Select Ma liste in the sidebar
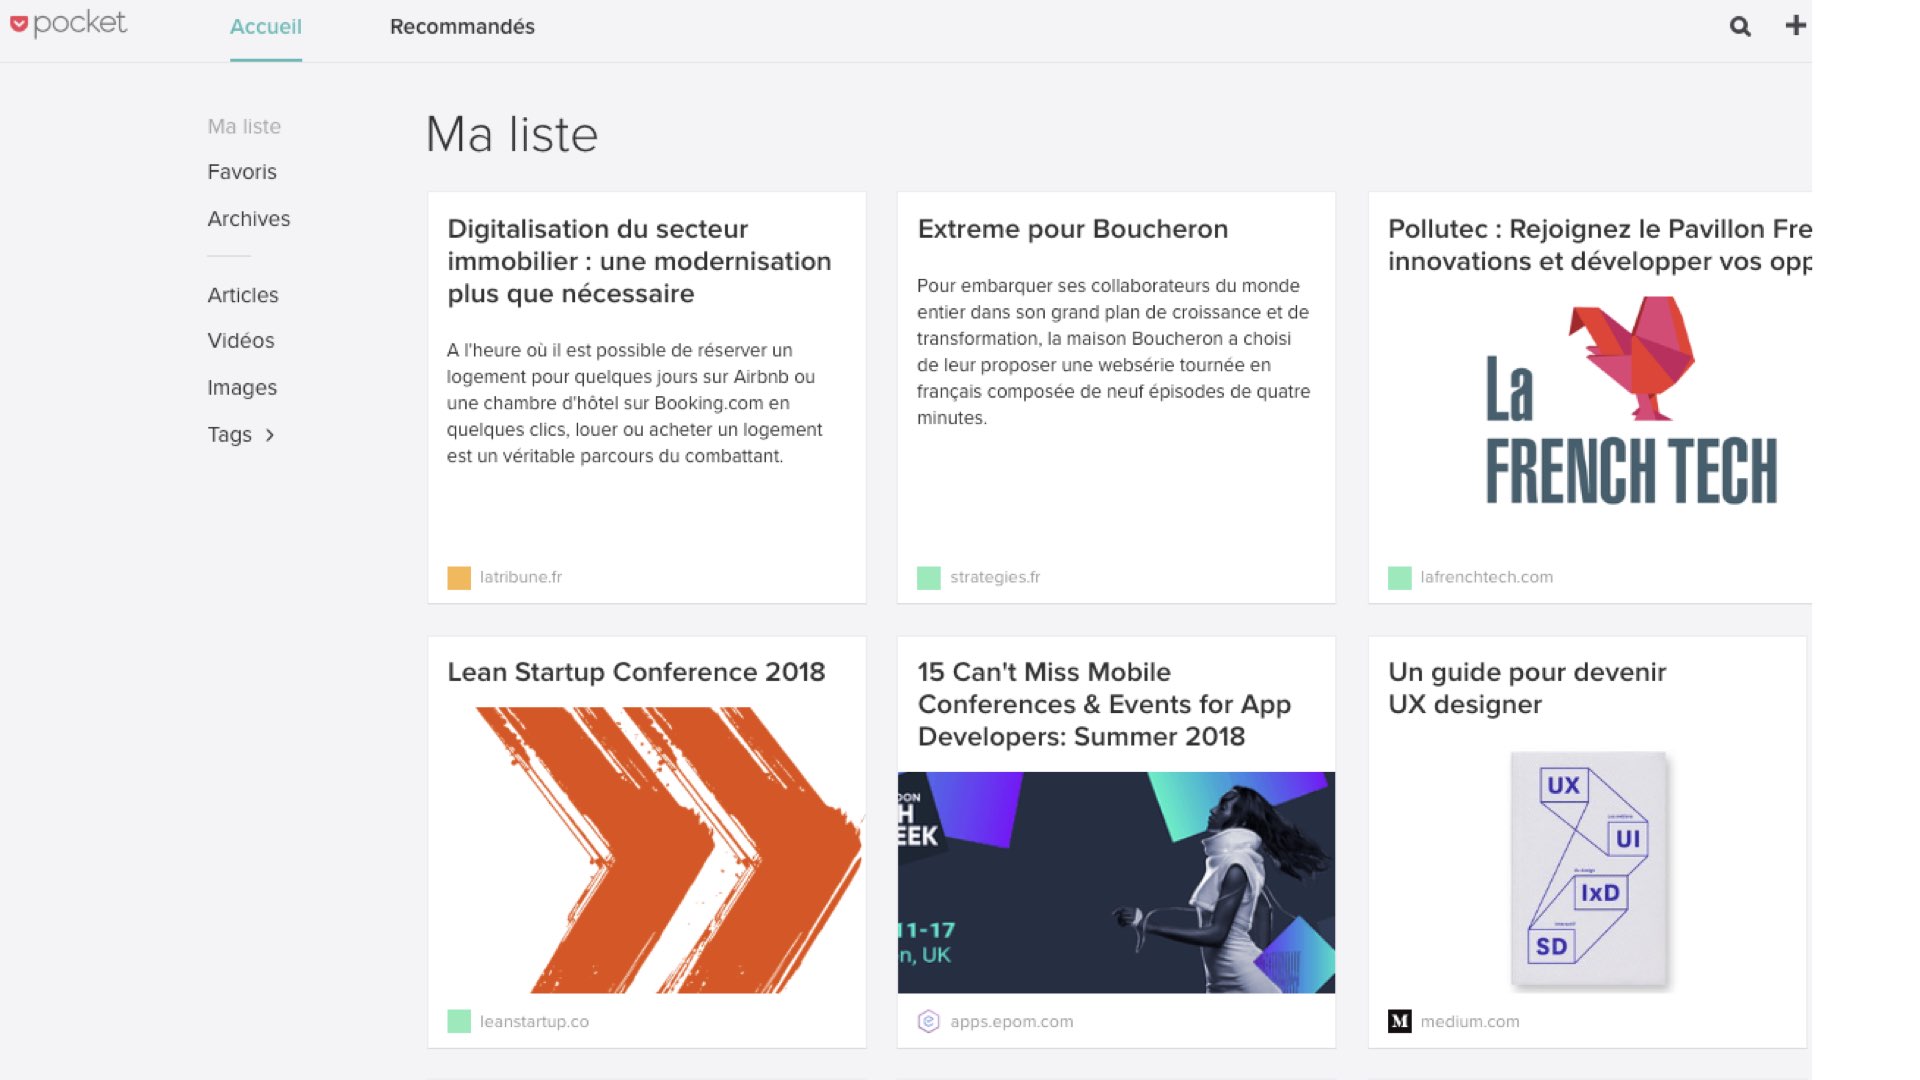Image resolution: width=1920 pixels, height=1080 pixels. click(x=244, y=127)
